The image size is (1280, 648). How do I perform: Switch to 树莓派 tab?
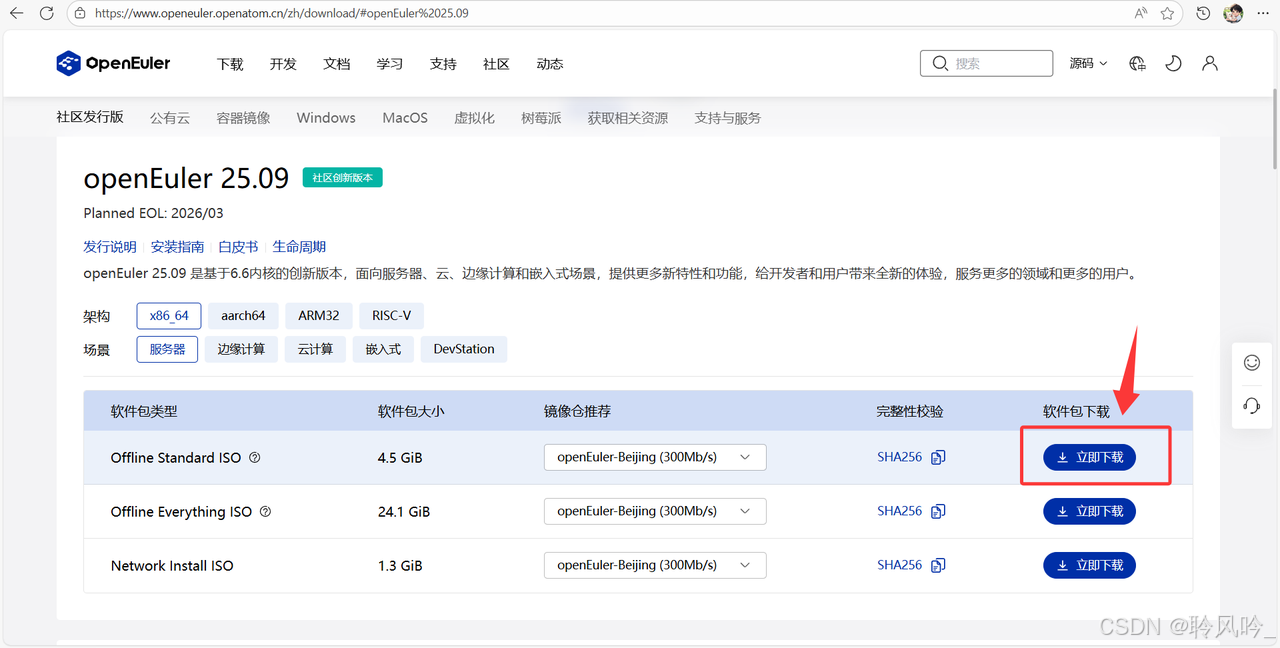click(x=541, y=118)
